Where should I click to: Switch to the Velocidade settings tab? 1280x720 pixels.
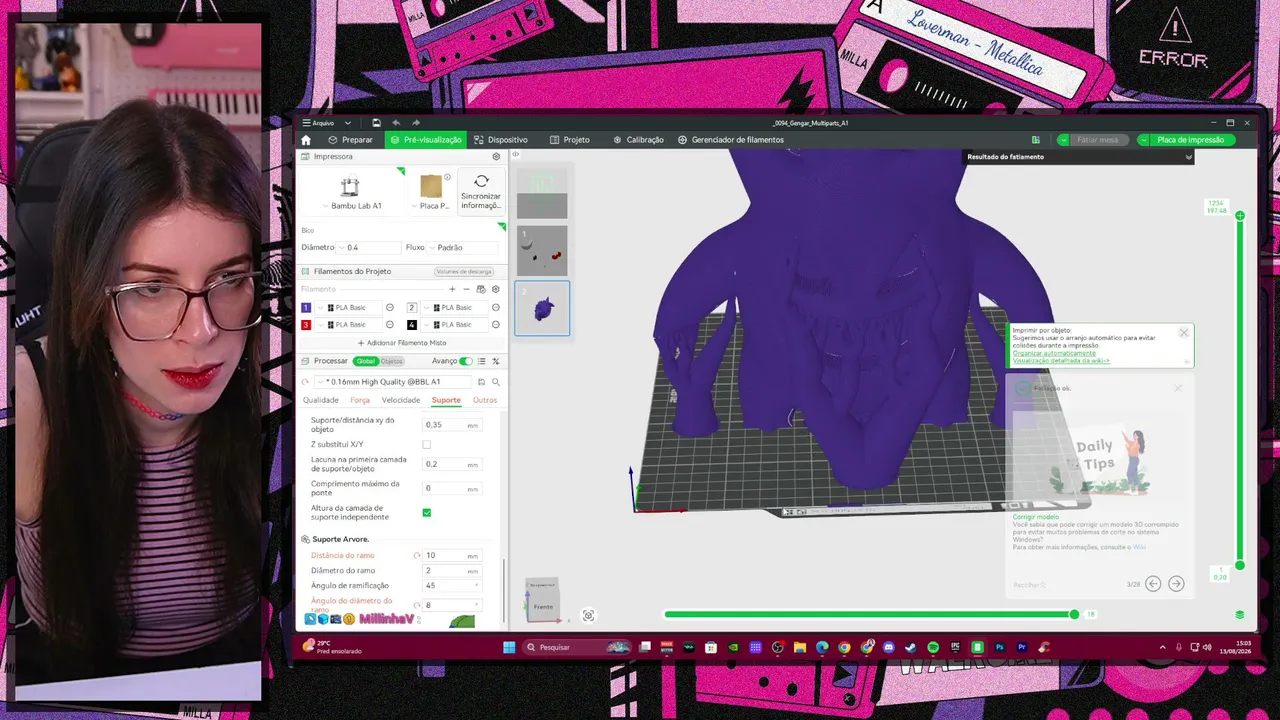pyautogui.click(x=401, y=400)
